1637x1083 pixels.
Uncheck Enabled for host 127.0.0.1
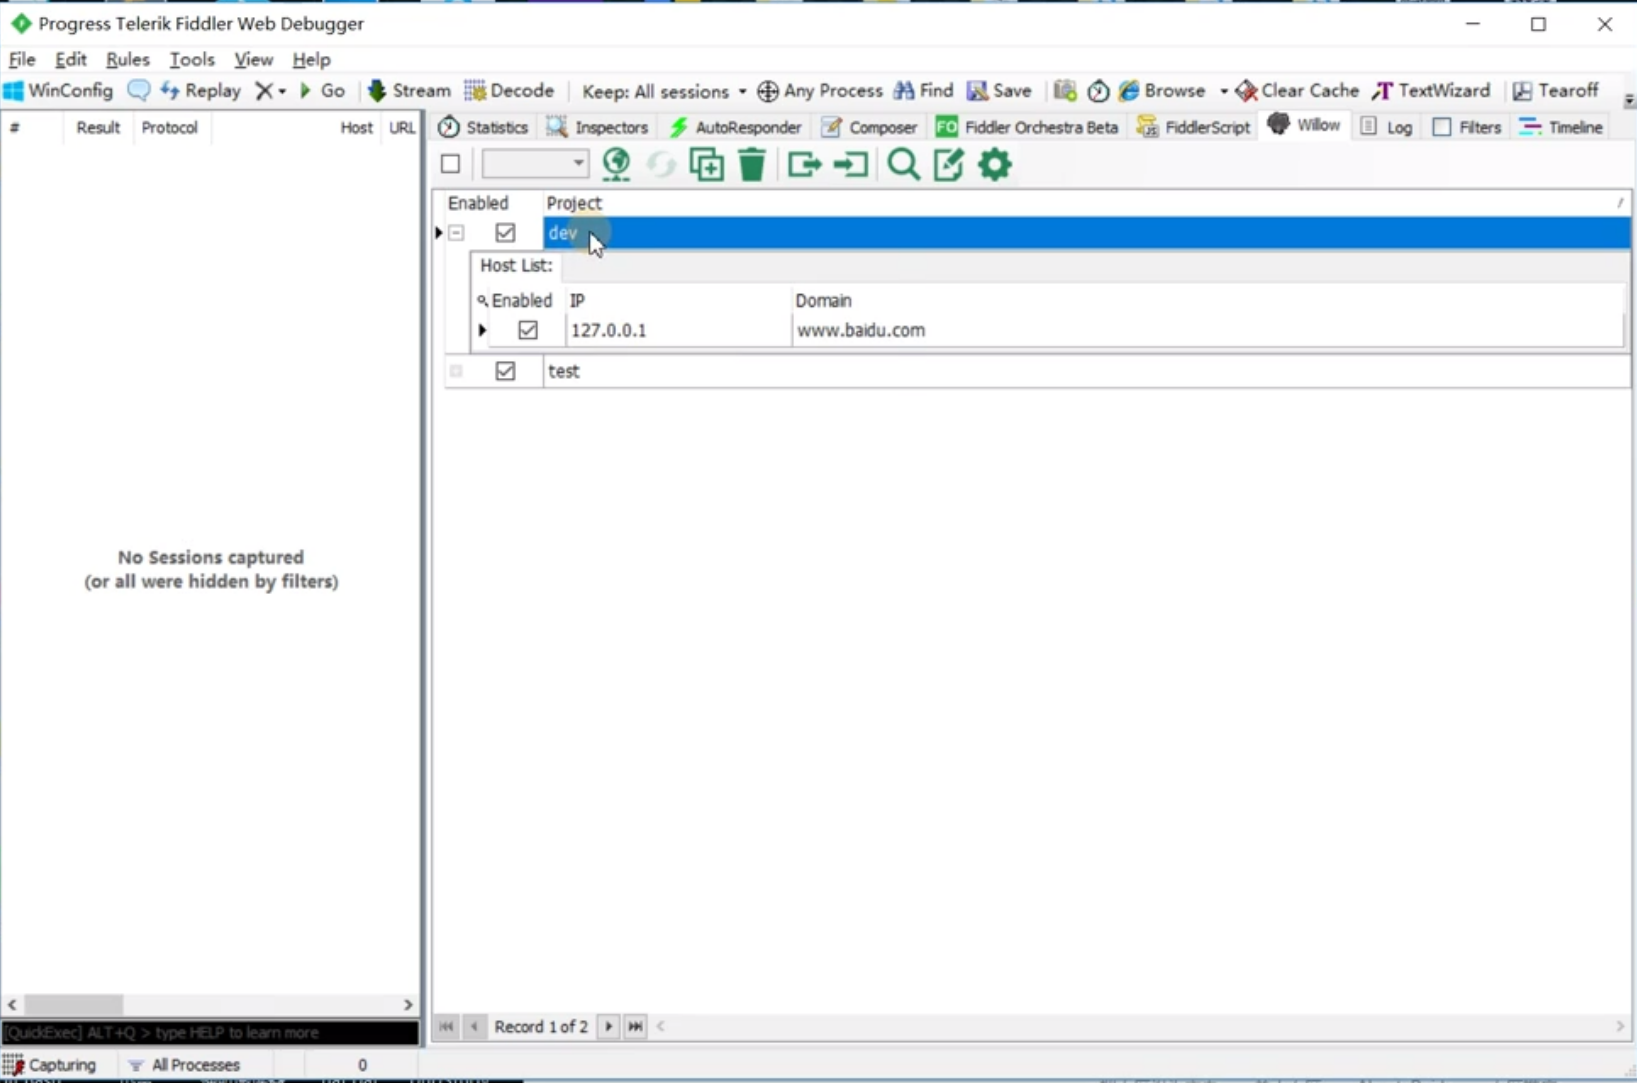pos(528,330)
